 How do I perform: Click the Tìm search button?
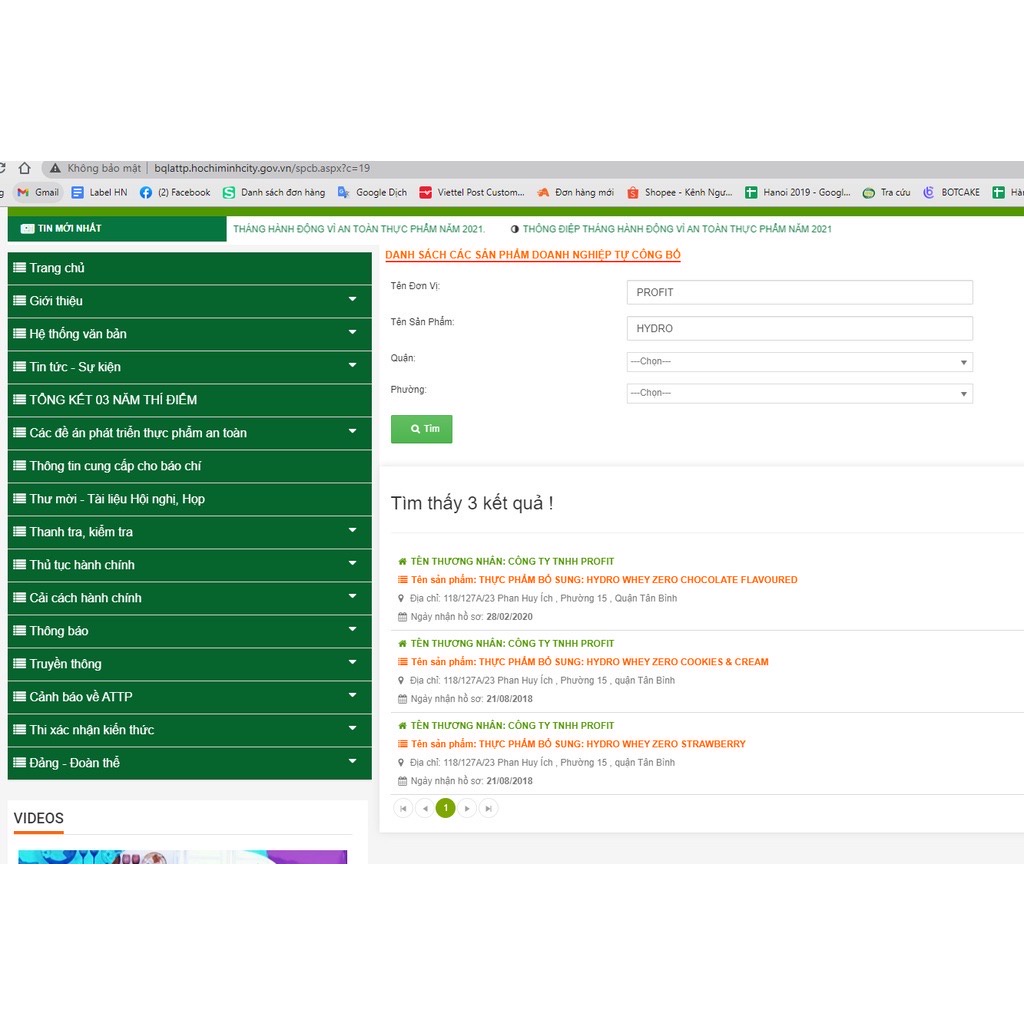[x=421, y=429]
